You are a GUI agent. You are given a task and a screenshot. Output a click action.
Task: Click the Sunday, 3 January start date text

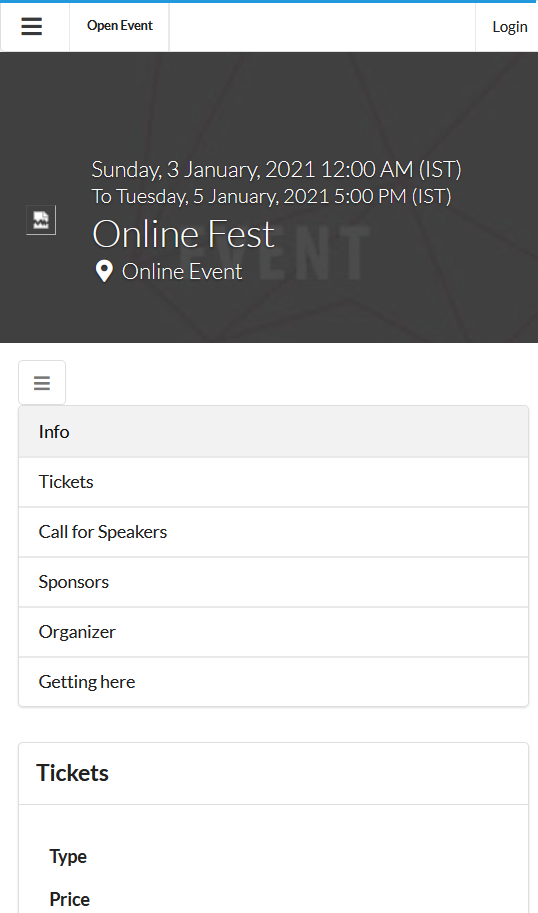pos(277,169)
